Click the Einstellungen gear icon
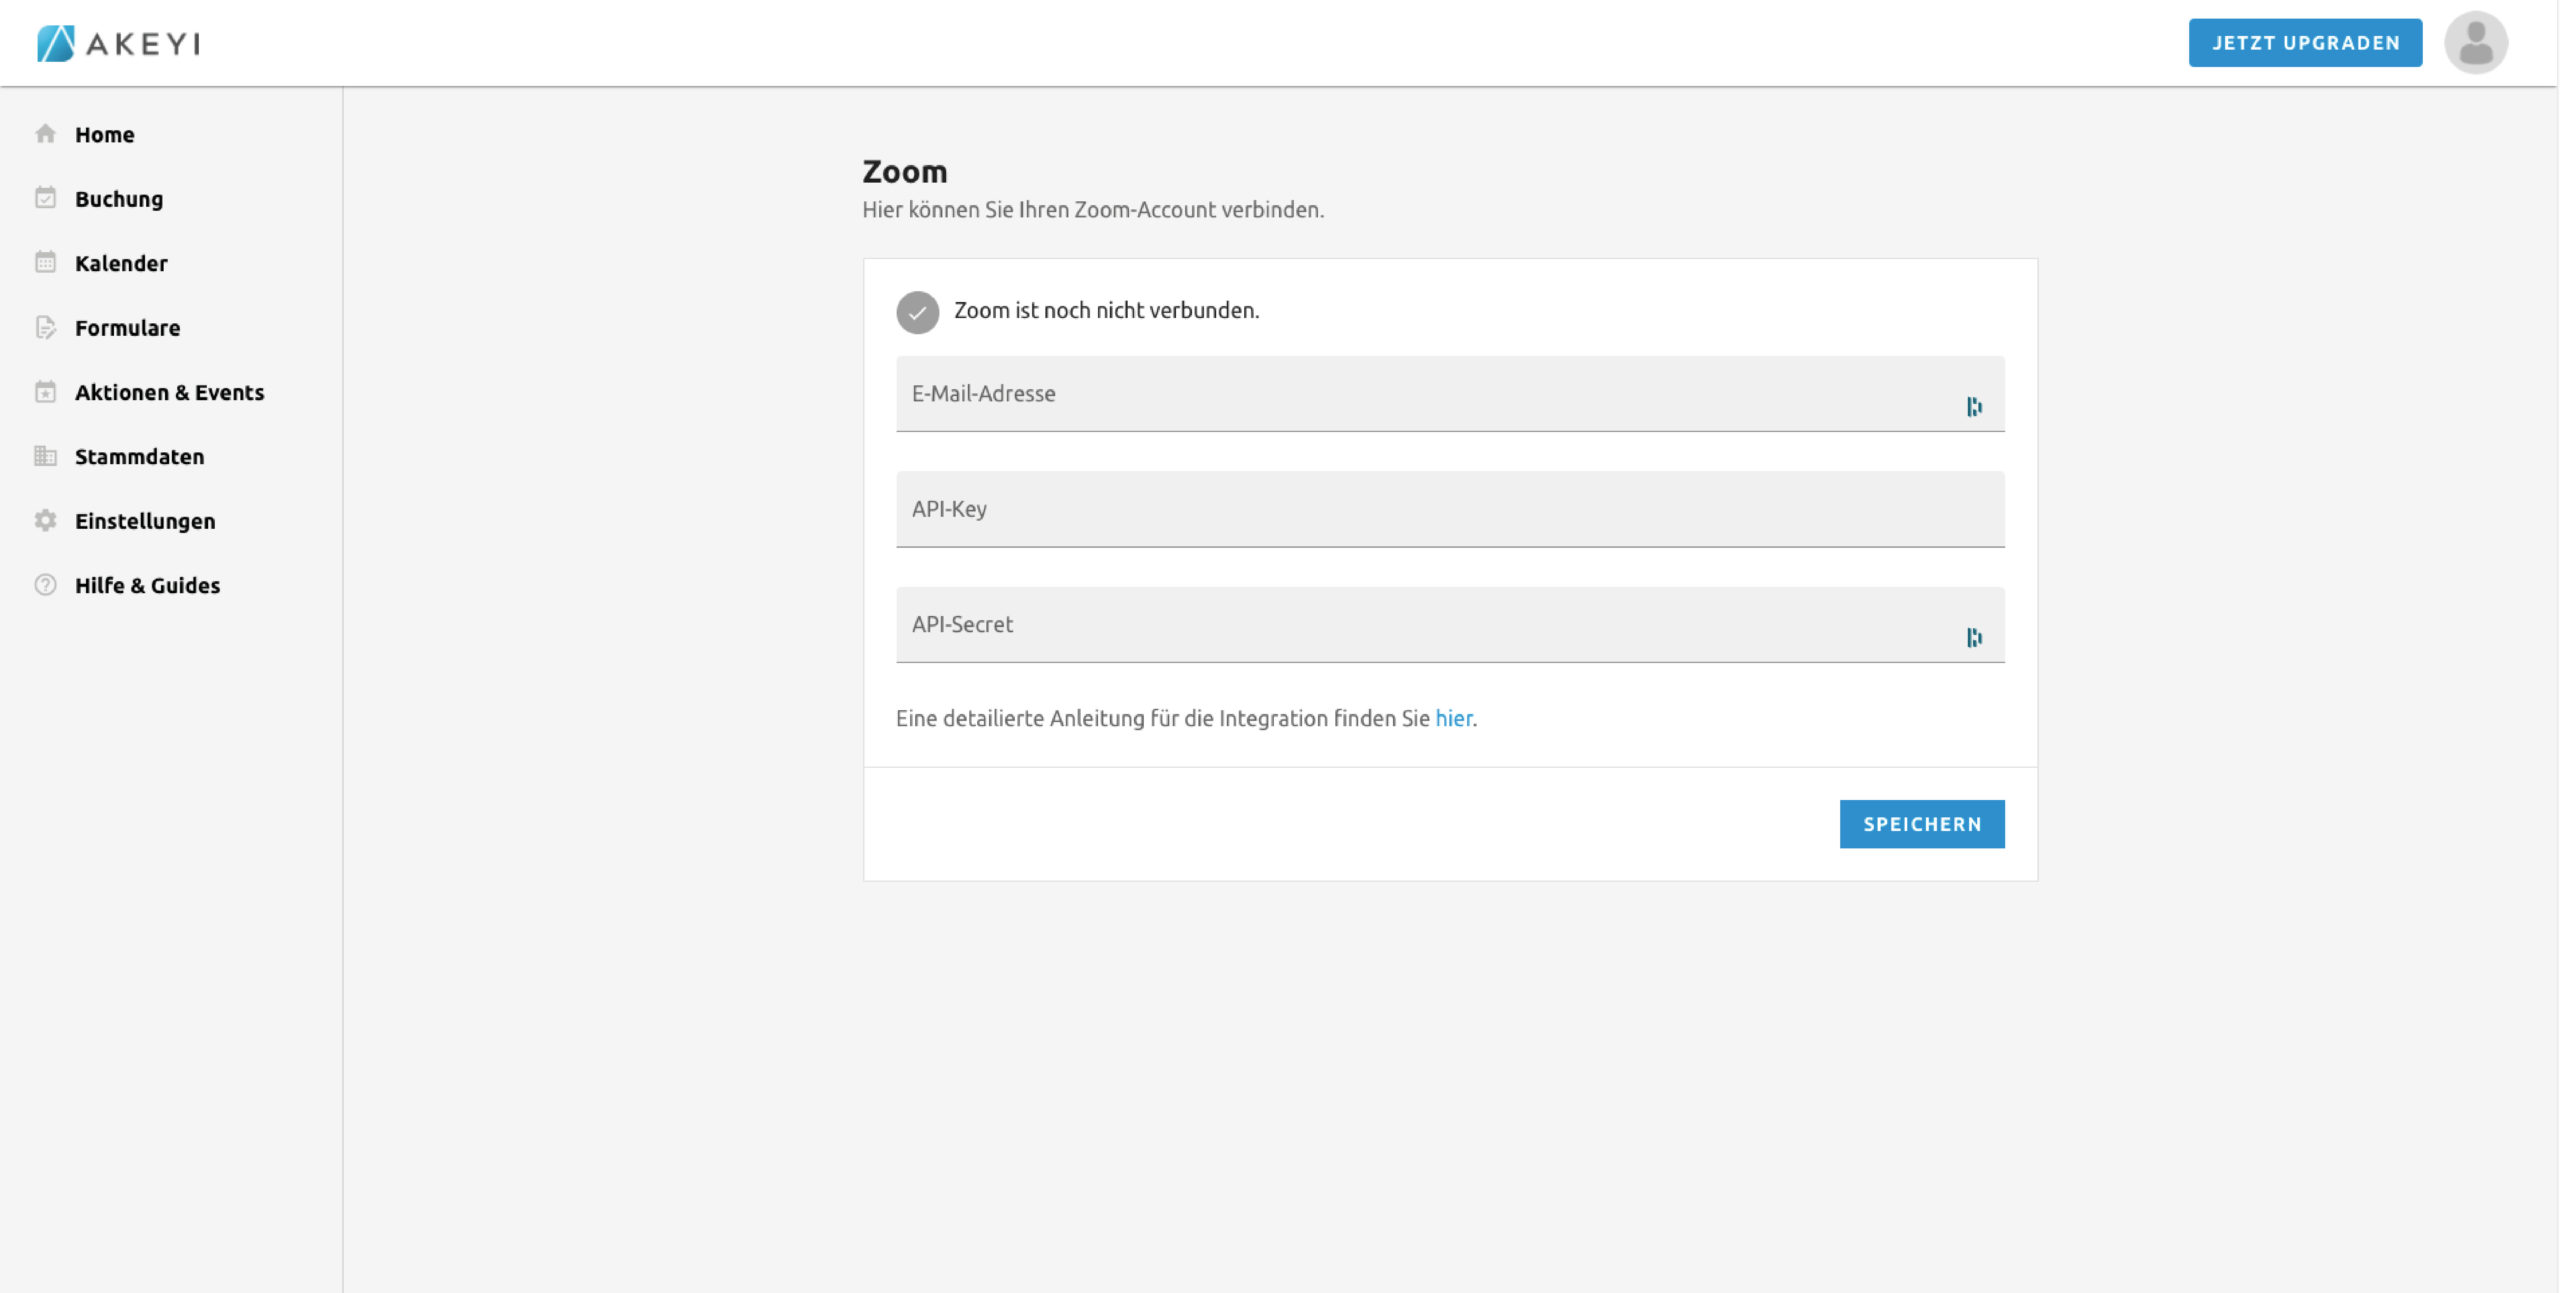 [x=45, y=521]
